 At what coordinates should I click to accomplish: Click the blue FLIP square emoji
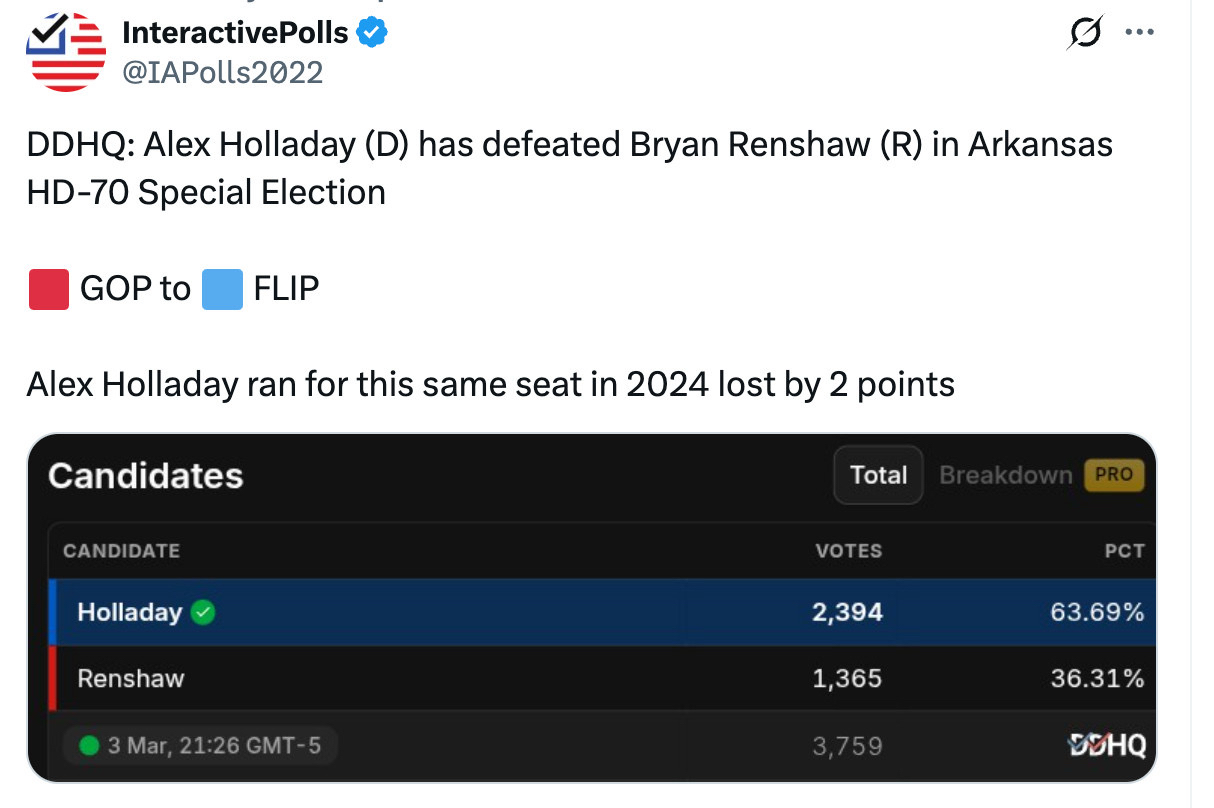tap(222, 289)
